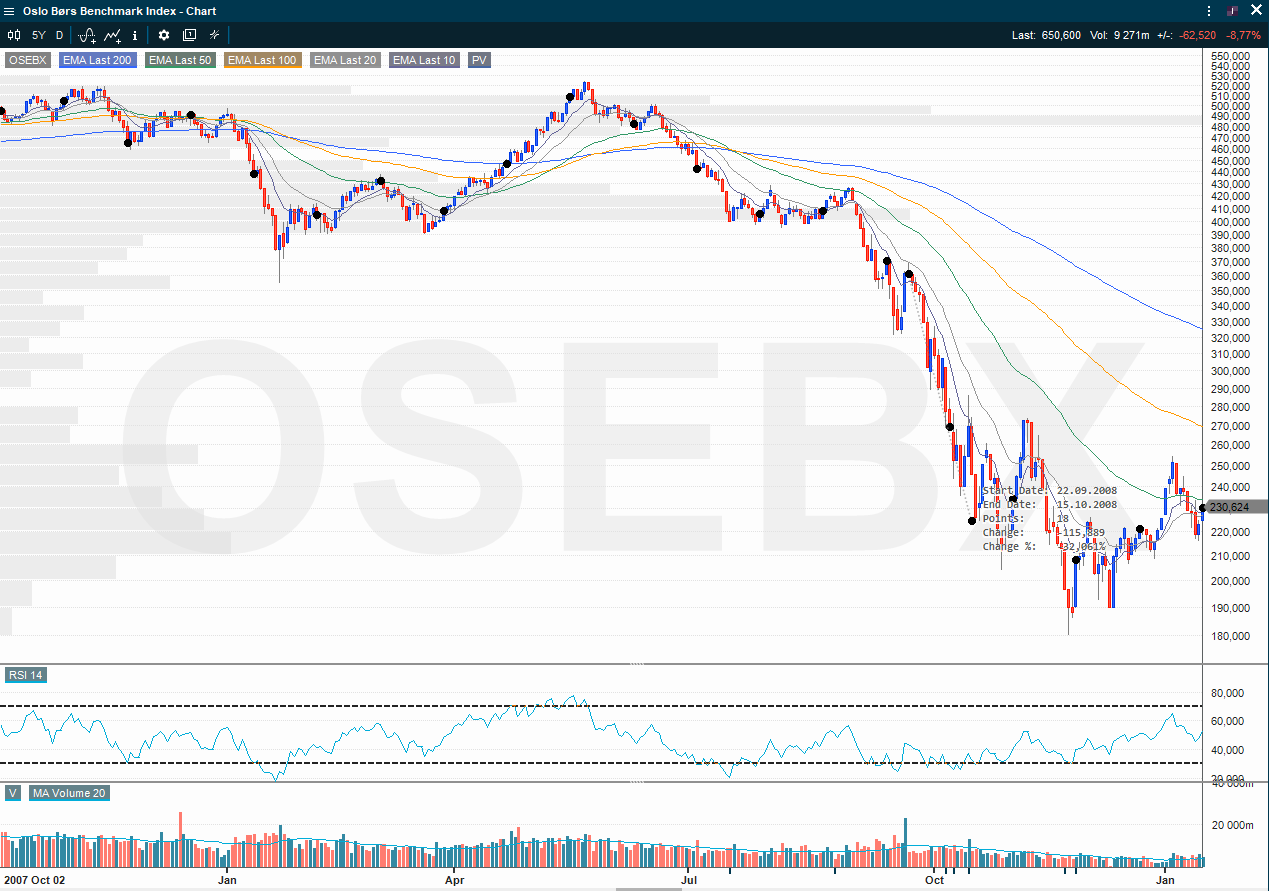Click the RSI 14 indicator label

26,675
